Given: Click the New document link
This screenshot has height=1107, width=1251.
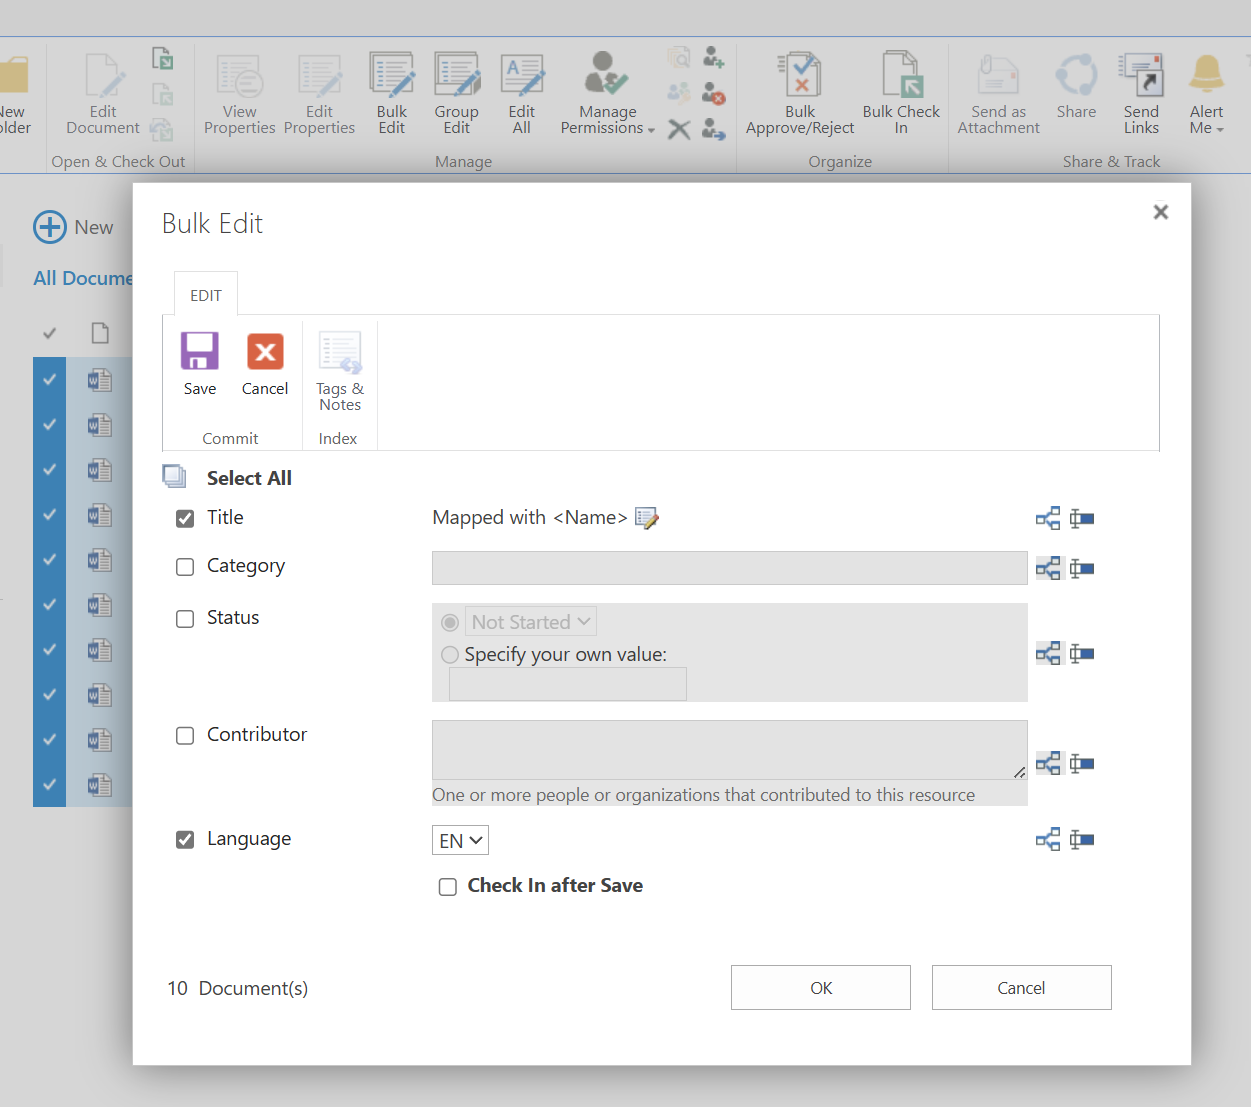Looking at the screenshot, I should coord(74,227).
